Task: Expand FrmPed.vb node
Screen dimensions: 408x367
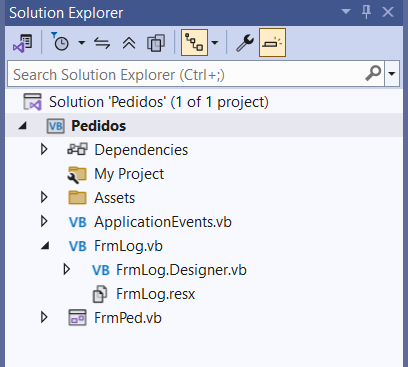Action: click(44, 318)
